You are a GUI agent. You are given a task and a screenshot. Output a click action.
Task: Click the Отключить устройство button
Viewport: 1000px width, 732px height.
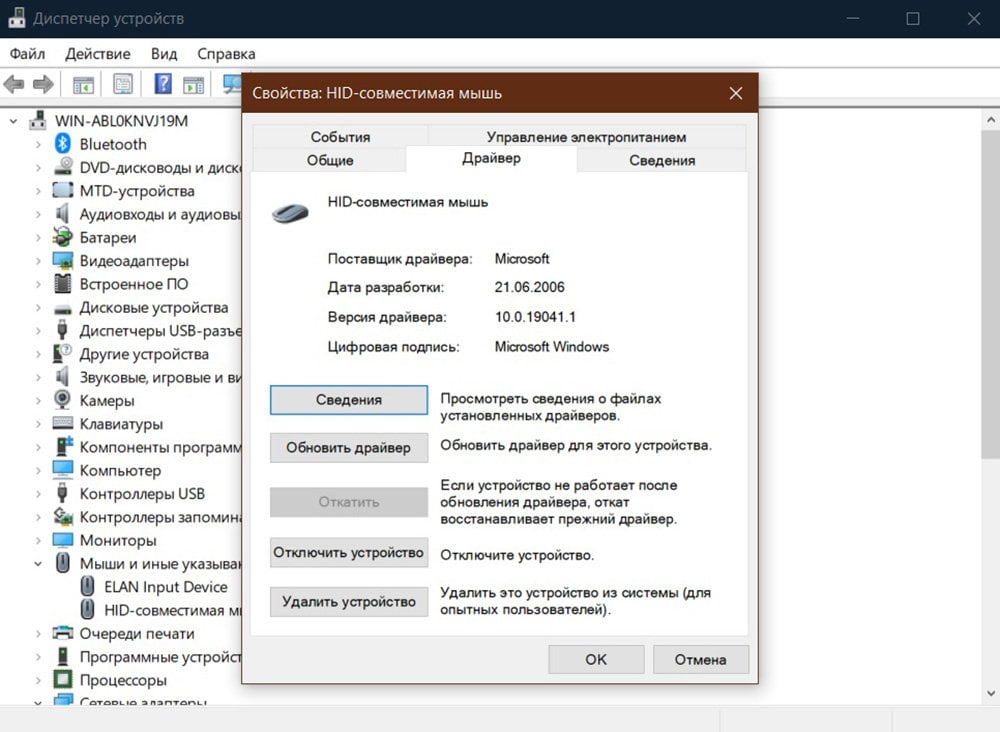(349, 552)
